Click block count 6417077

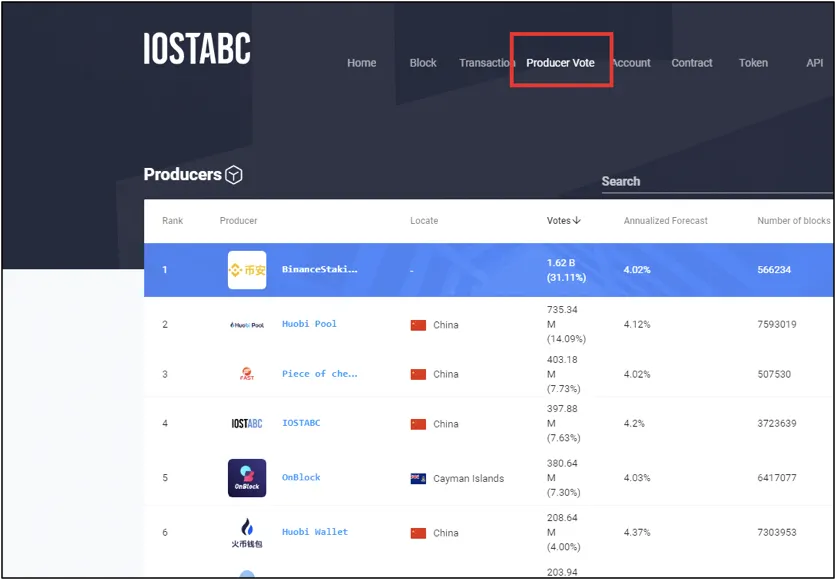(777, 478)
